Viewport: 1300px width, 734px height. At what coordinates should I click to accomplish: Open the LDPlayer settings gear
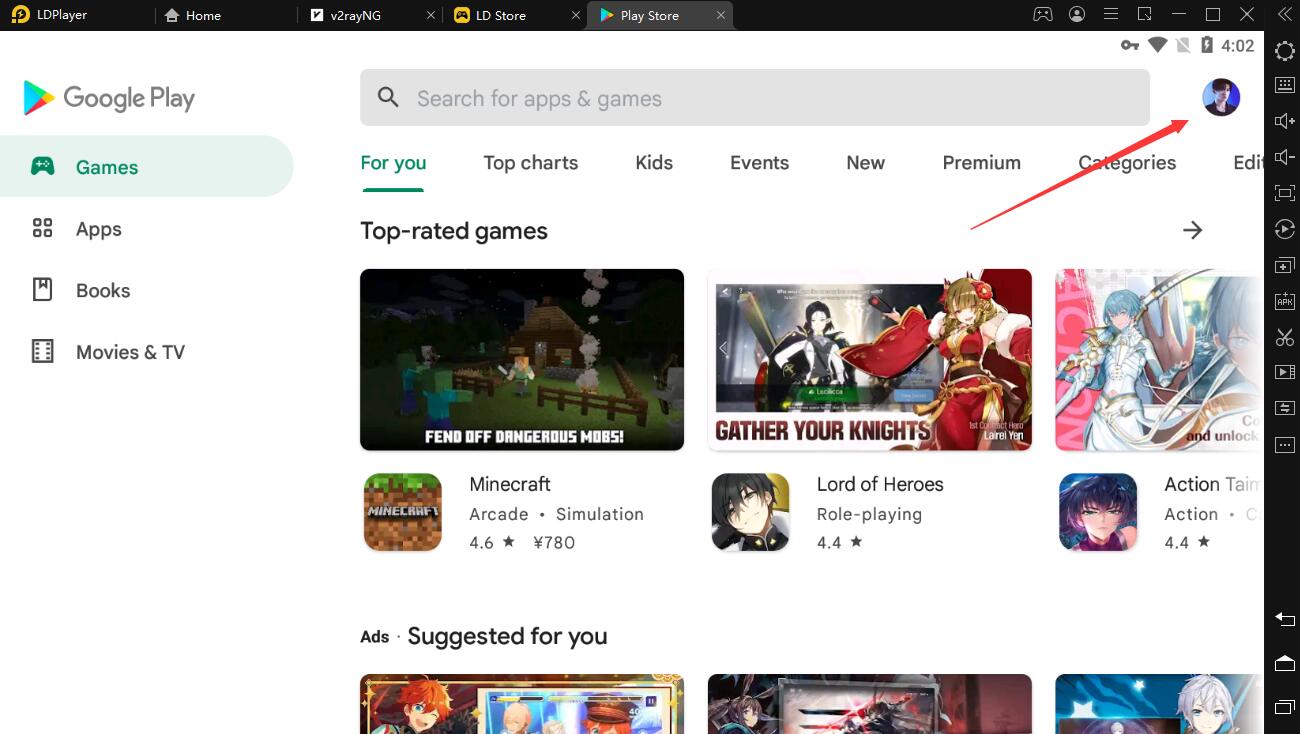pos(1285,50)
